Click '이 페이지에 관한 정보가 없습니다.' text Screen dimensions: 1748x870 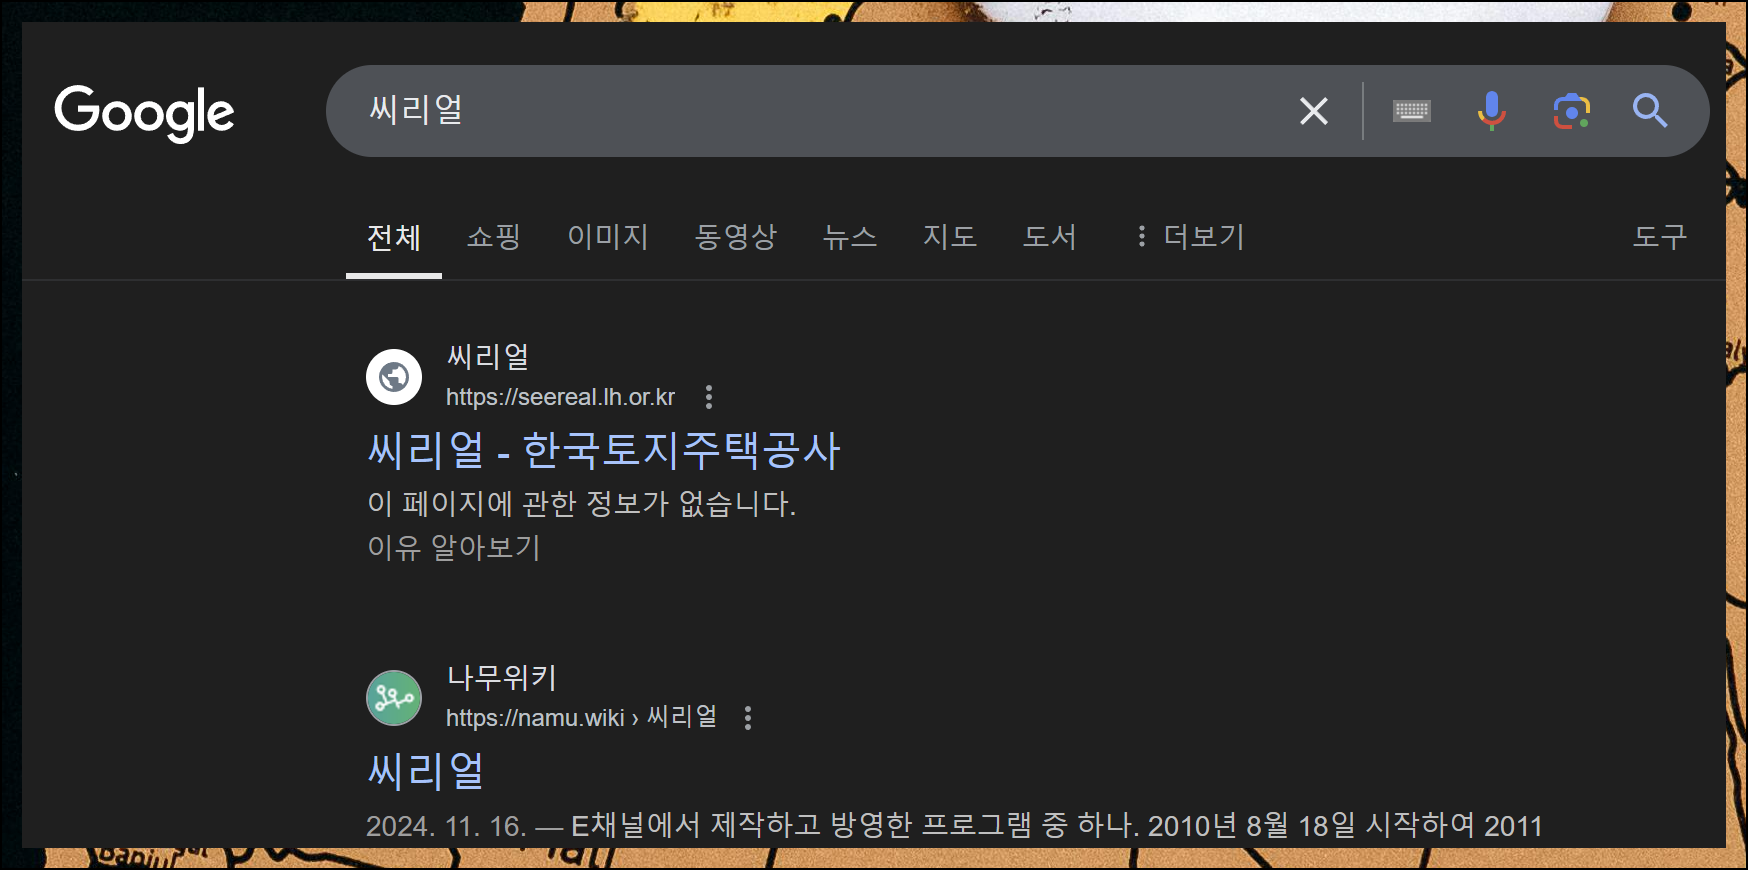coord(582,503)
